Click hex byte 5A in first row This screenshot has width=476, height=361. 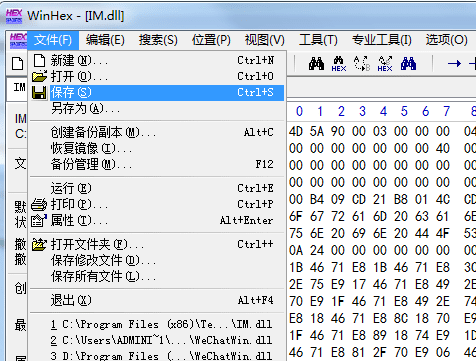click(x=317, y=131)
